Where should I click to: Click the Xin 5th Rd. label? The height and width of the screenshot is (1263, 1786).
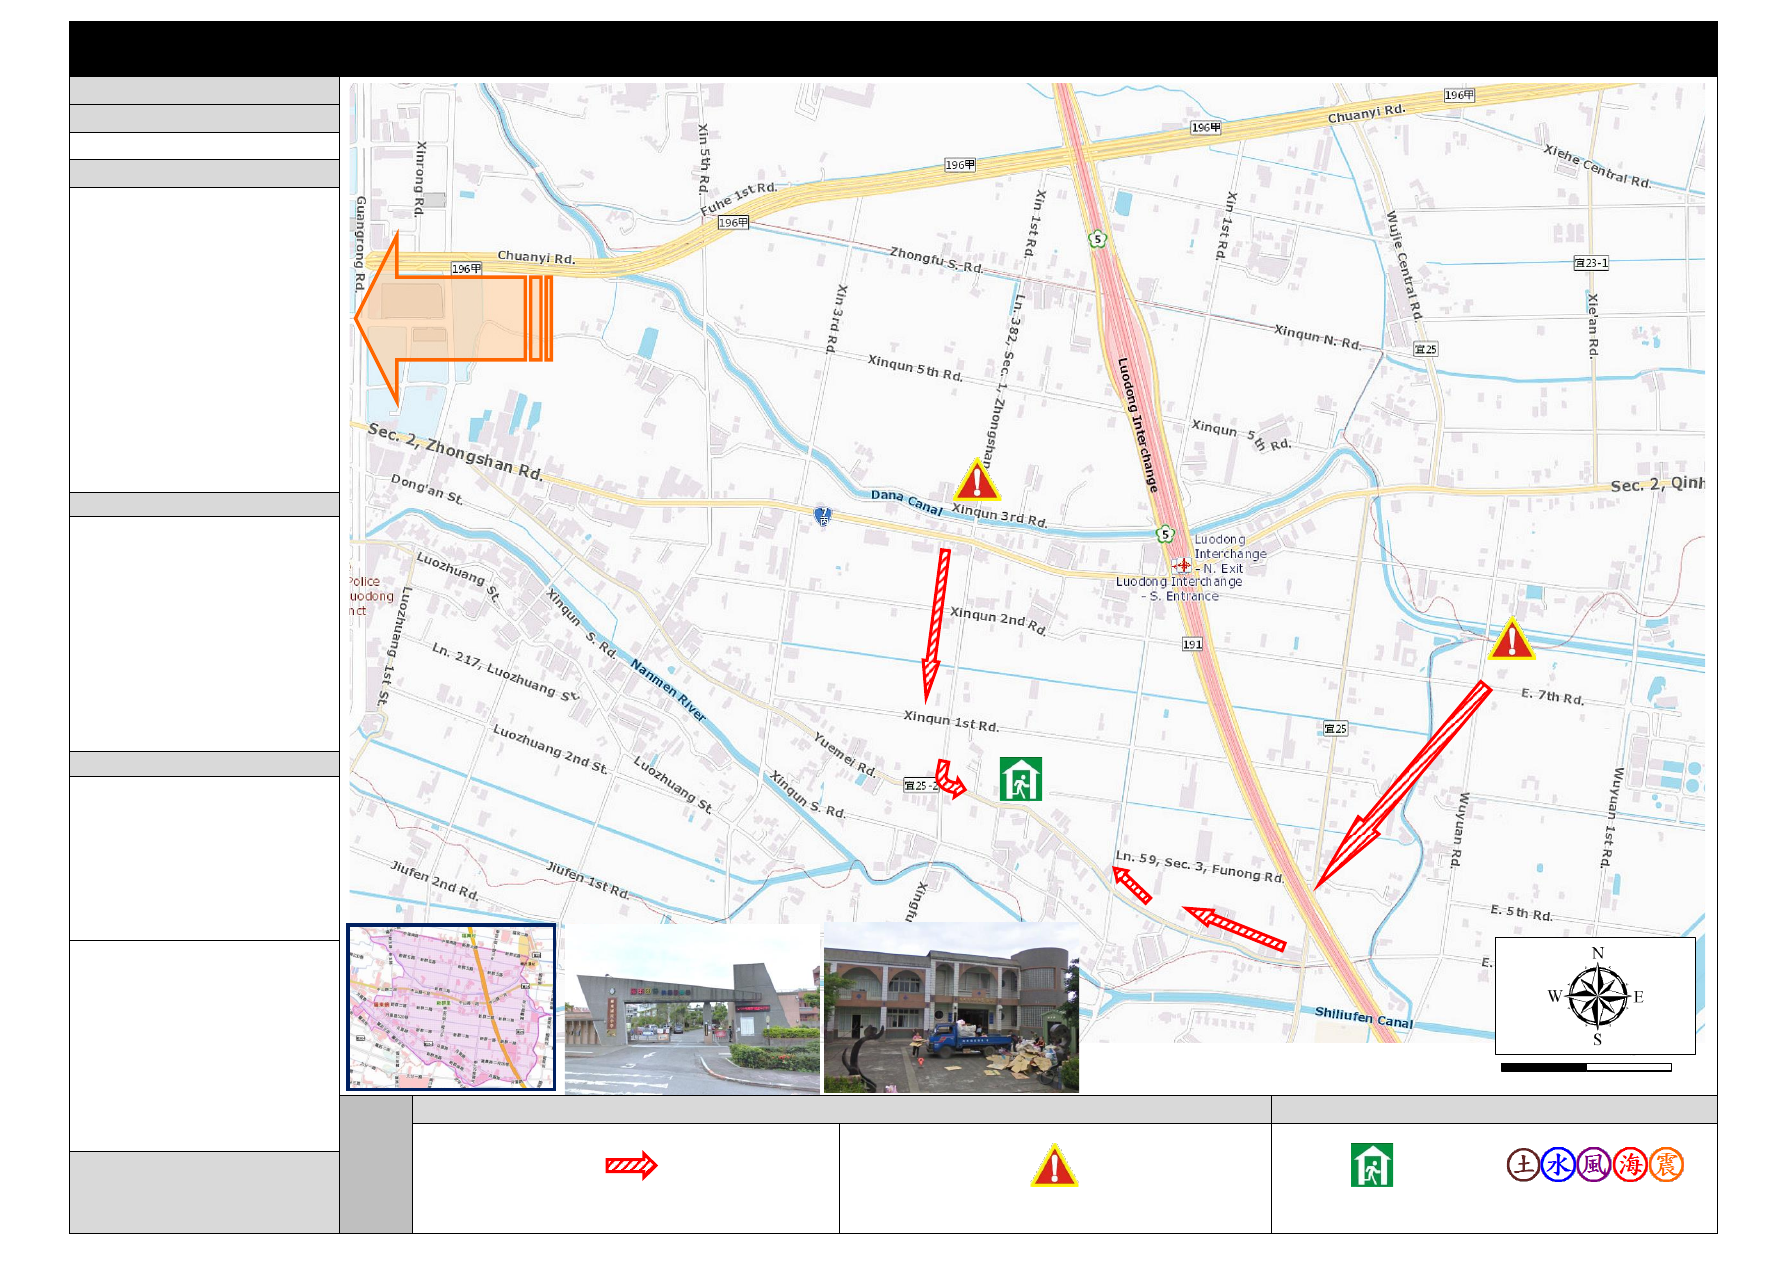[x=704, y=159]
